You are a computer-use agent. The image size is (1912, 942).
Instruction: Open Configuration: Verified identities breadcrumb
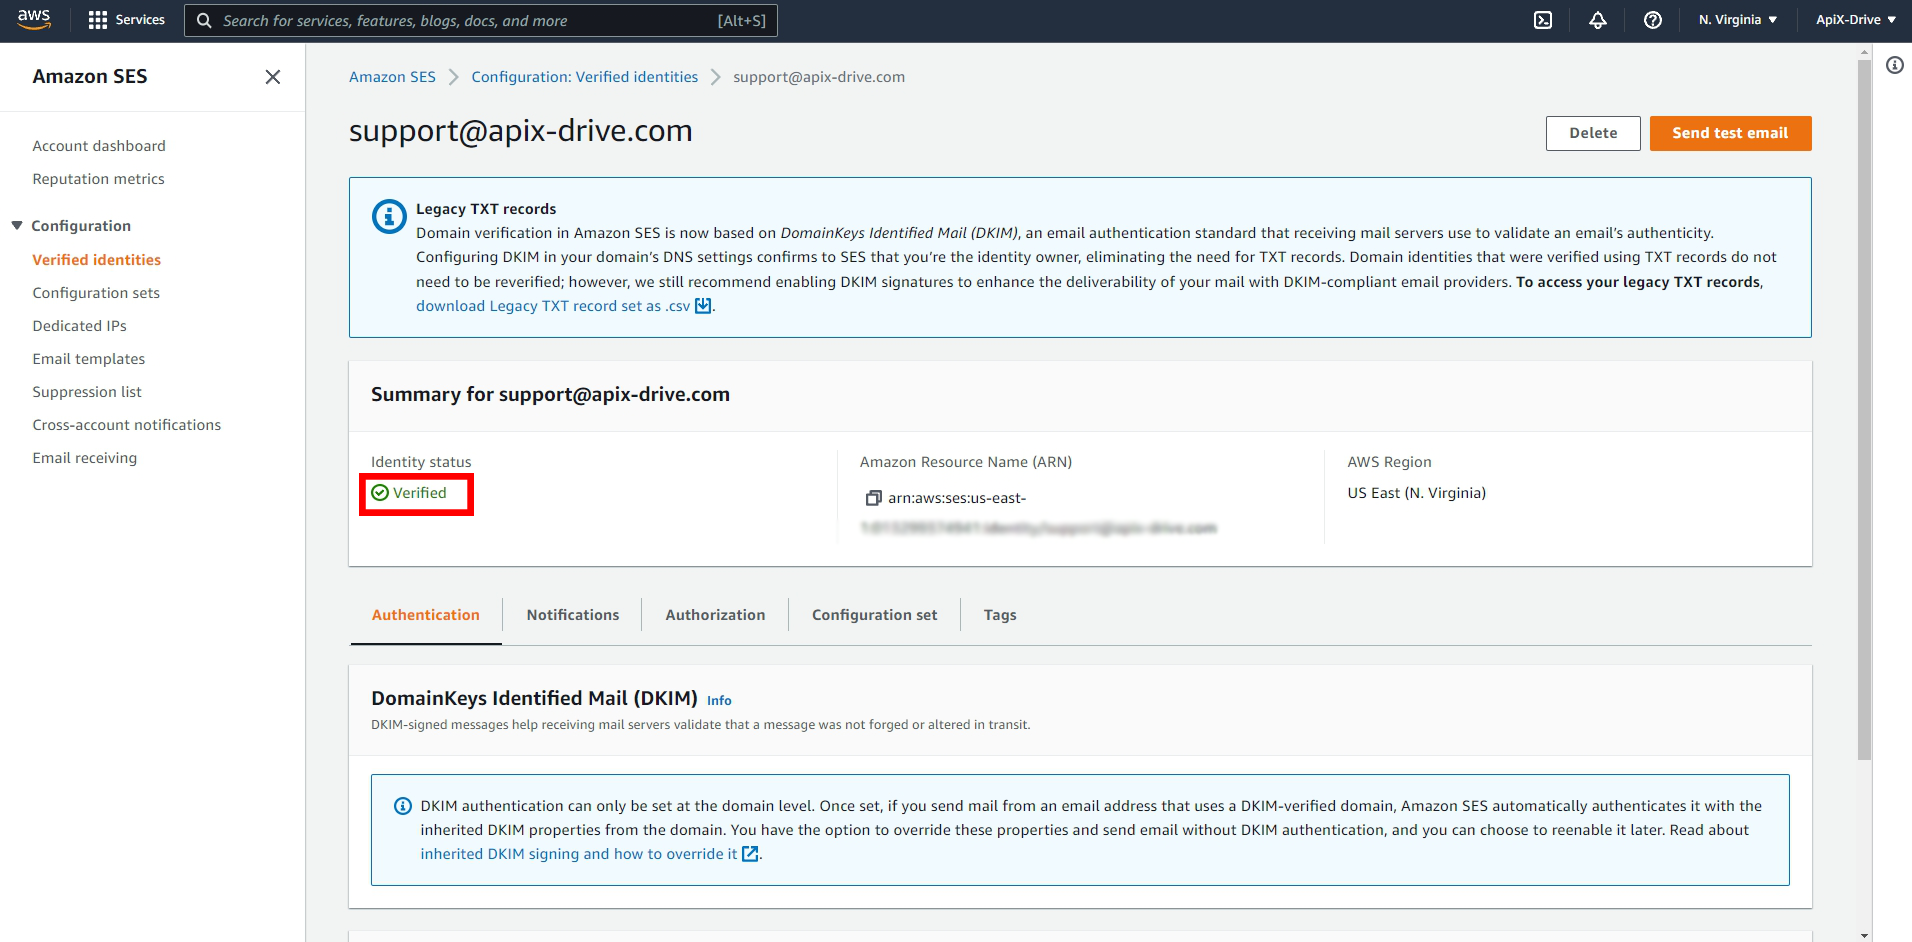pyautogui.click(x=585, y=77)
